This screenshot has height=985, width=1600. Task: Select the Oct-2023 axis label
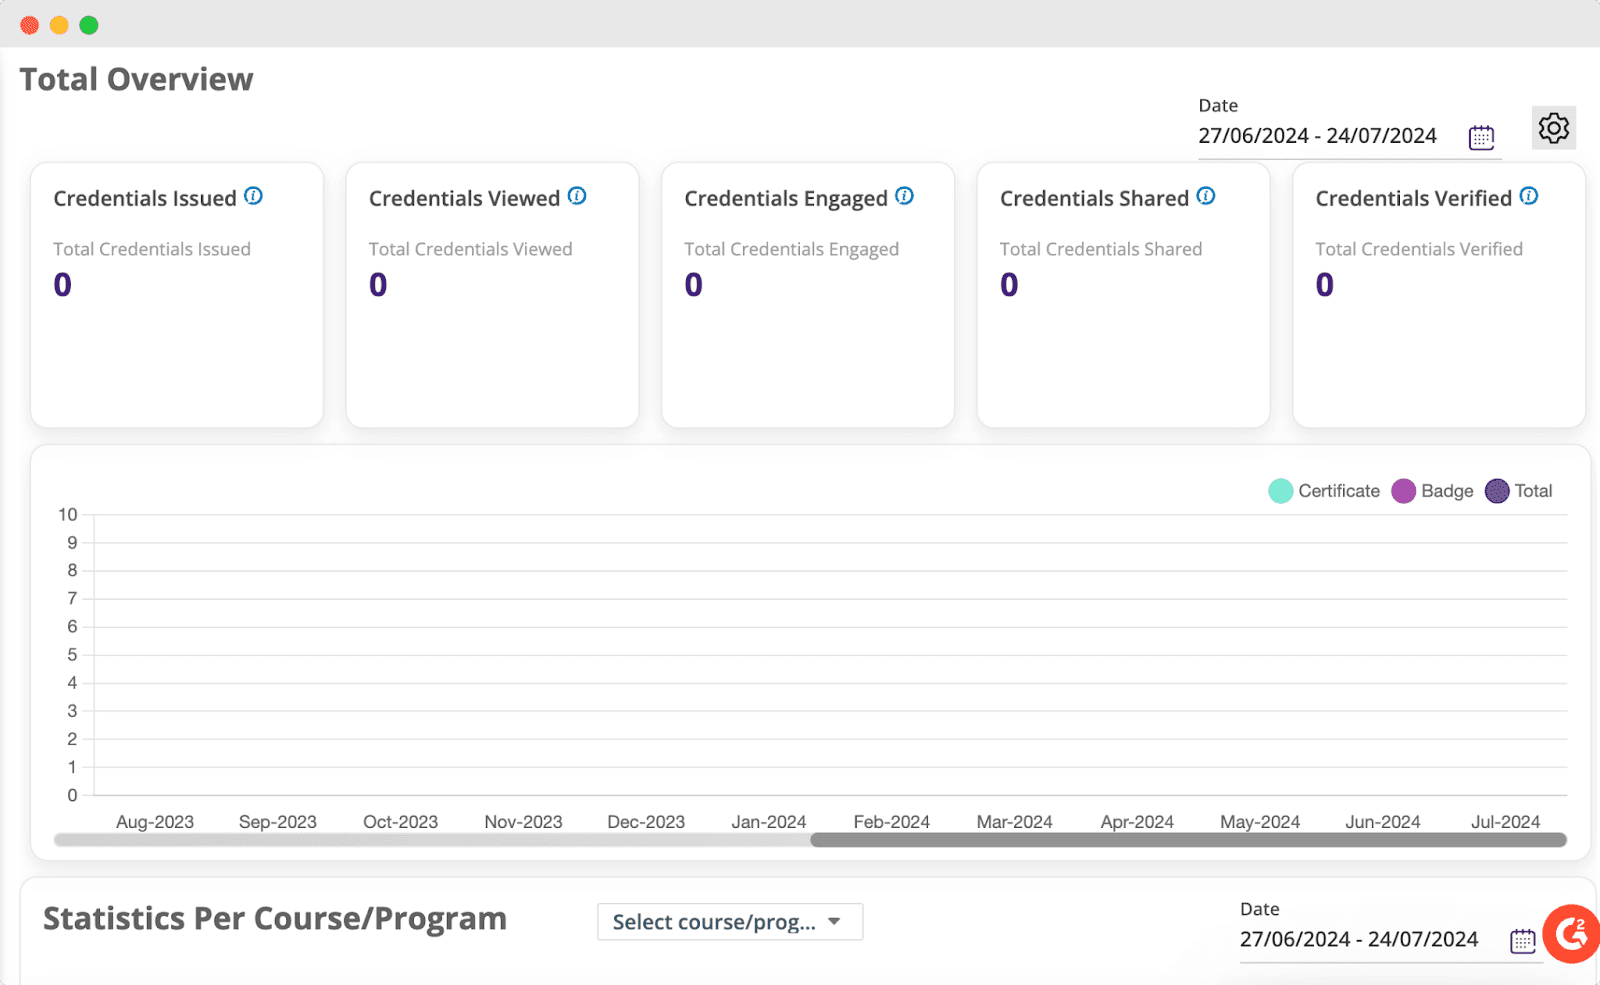coord(401,822)
